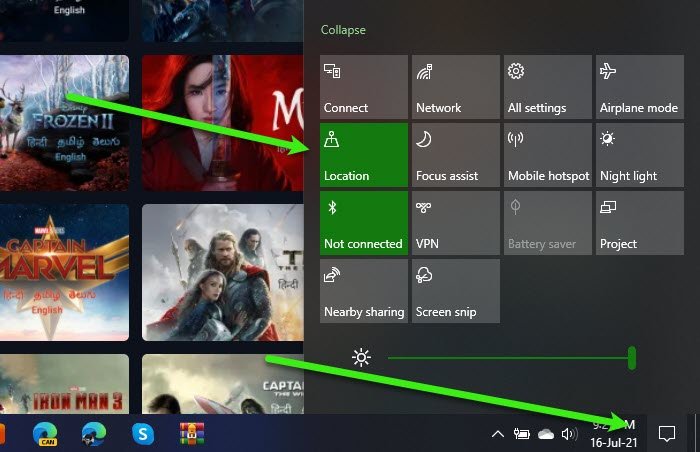Show hidden tray icons chevron
The height and width of the screenshot is (452, 700).
498,434
